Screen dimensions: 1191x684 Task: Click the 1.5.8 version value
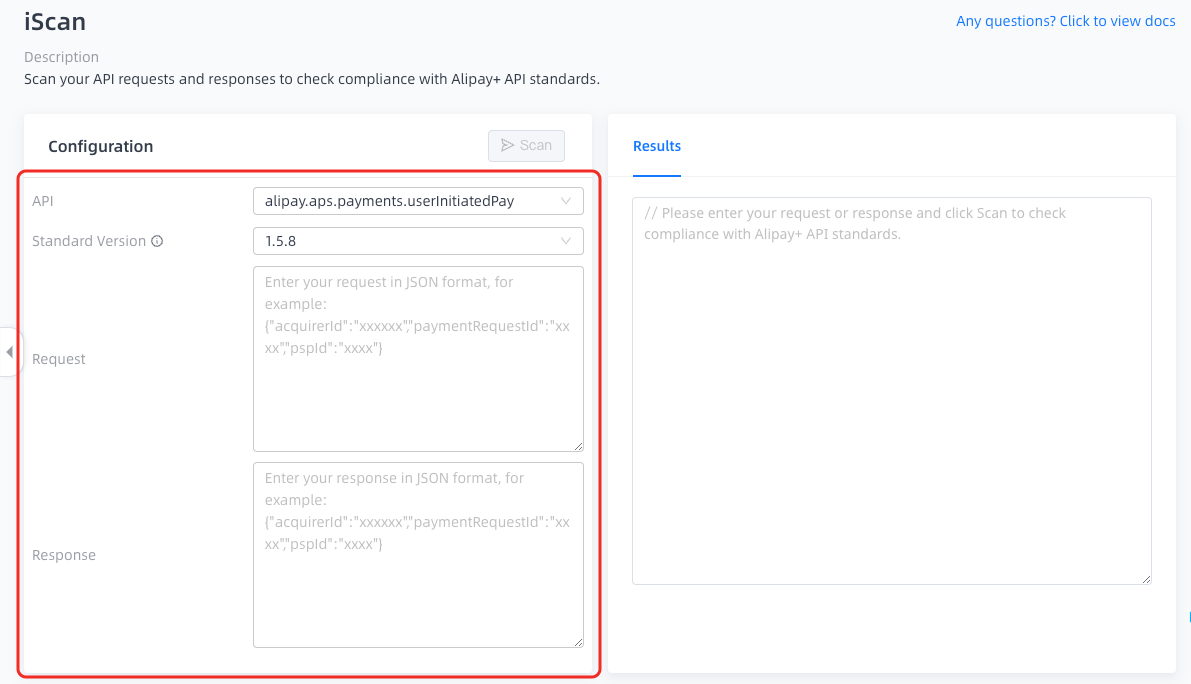click(x=281, y=241)
